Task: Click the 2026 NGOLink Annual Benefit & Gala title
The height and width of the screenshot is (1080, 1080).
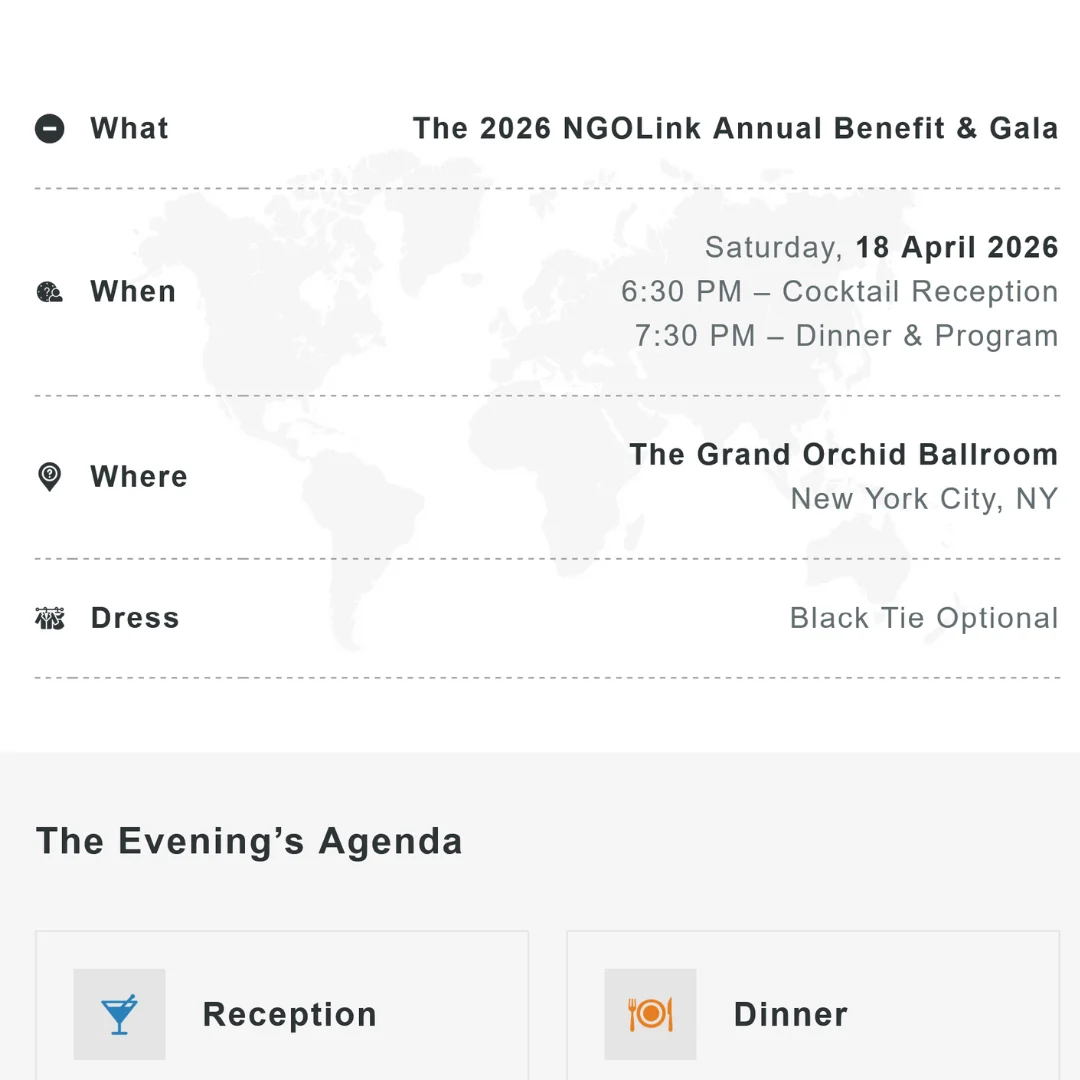Action: tap(735, 129)
